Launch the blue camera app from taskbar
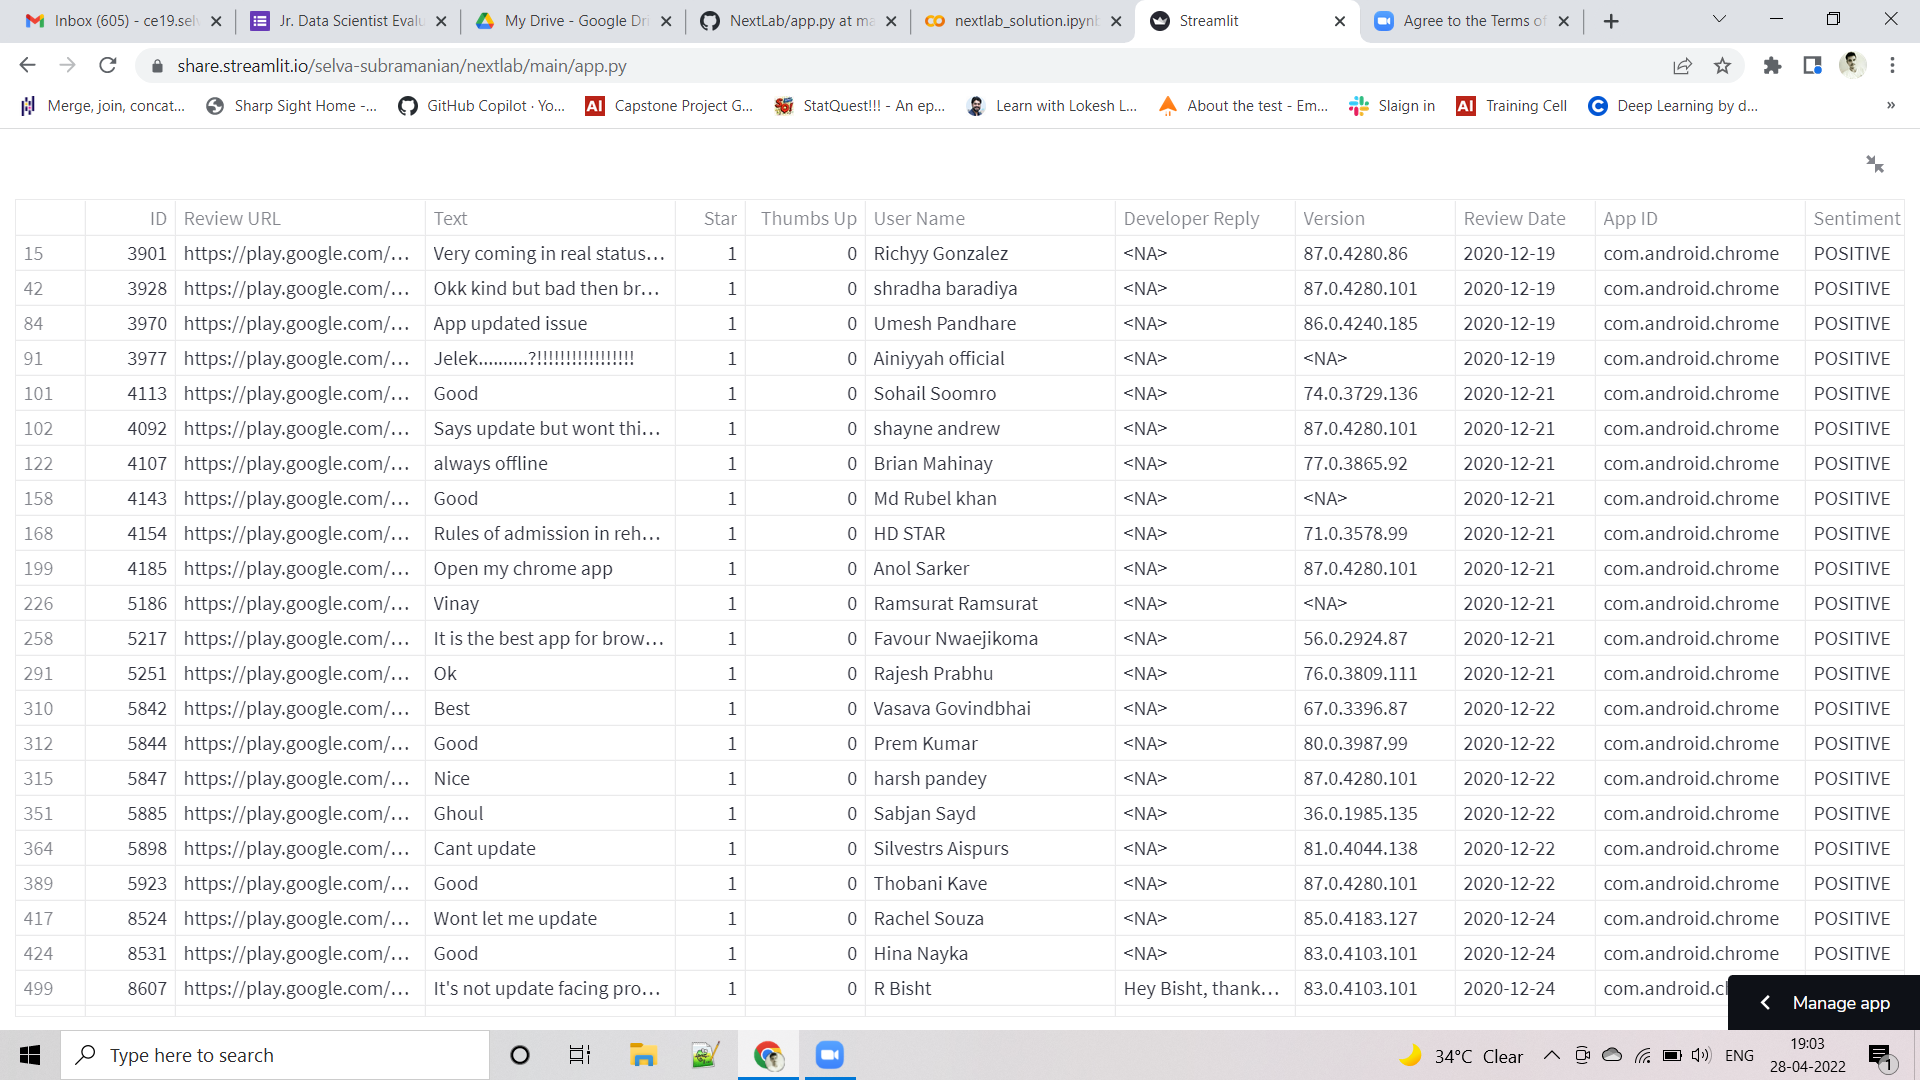1920x1080 pixels. (x=829, y=1054)
